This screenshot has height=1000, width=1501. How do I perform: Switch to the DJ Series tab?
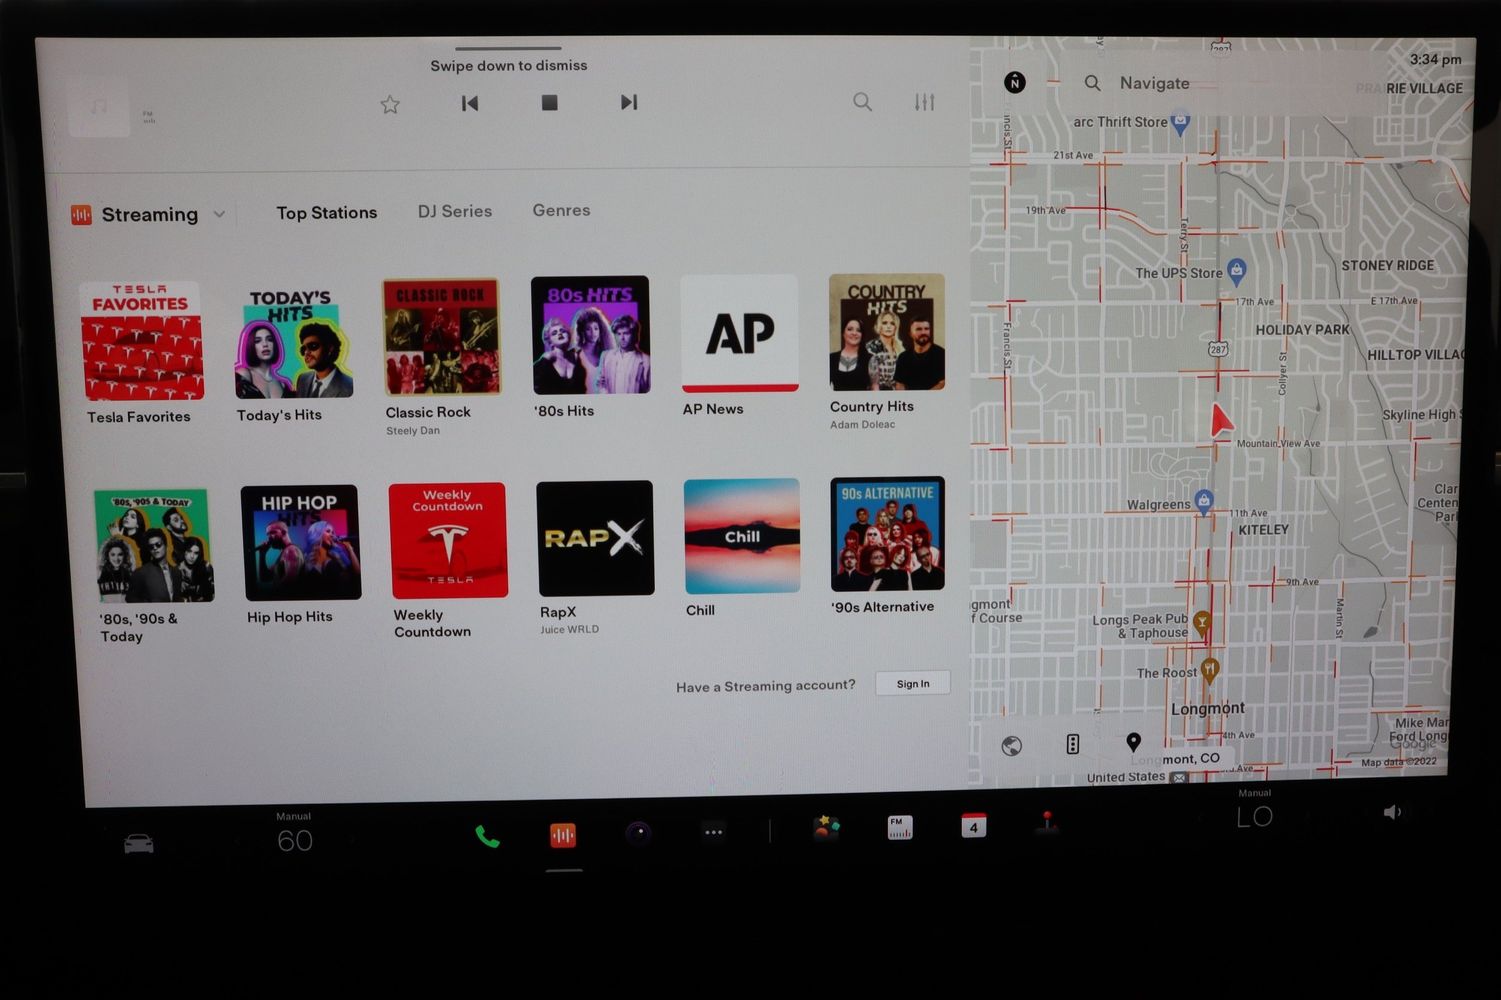tap(455, 211)
